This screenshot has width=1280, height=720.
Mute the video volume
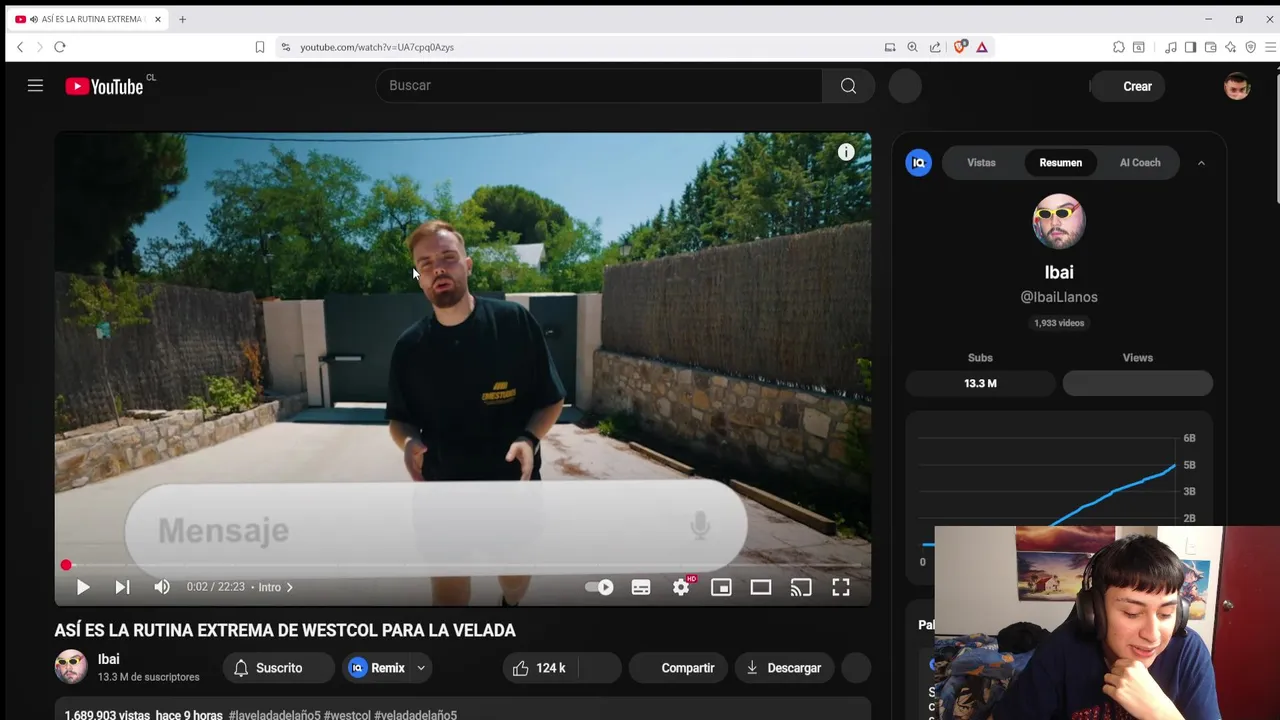(162, 587)
